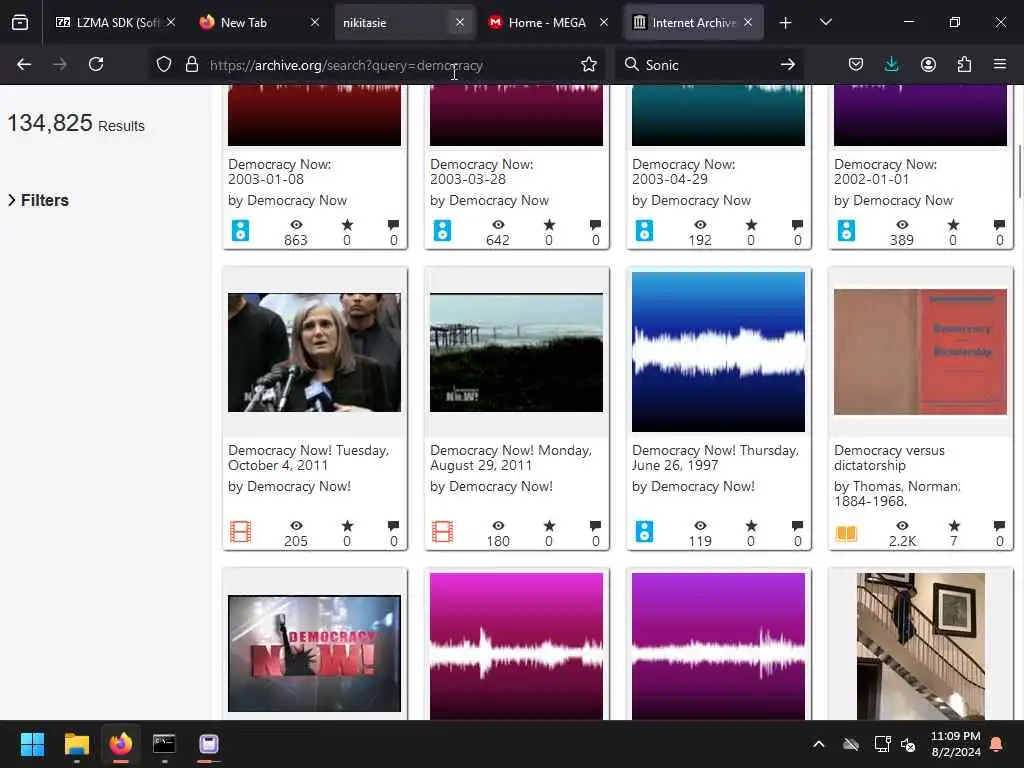1024x768 pixels.
Task: Switch to the Home - MEGA tab
Action: tap(547, 23)
